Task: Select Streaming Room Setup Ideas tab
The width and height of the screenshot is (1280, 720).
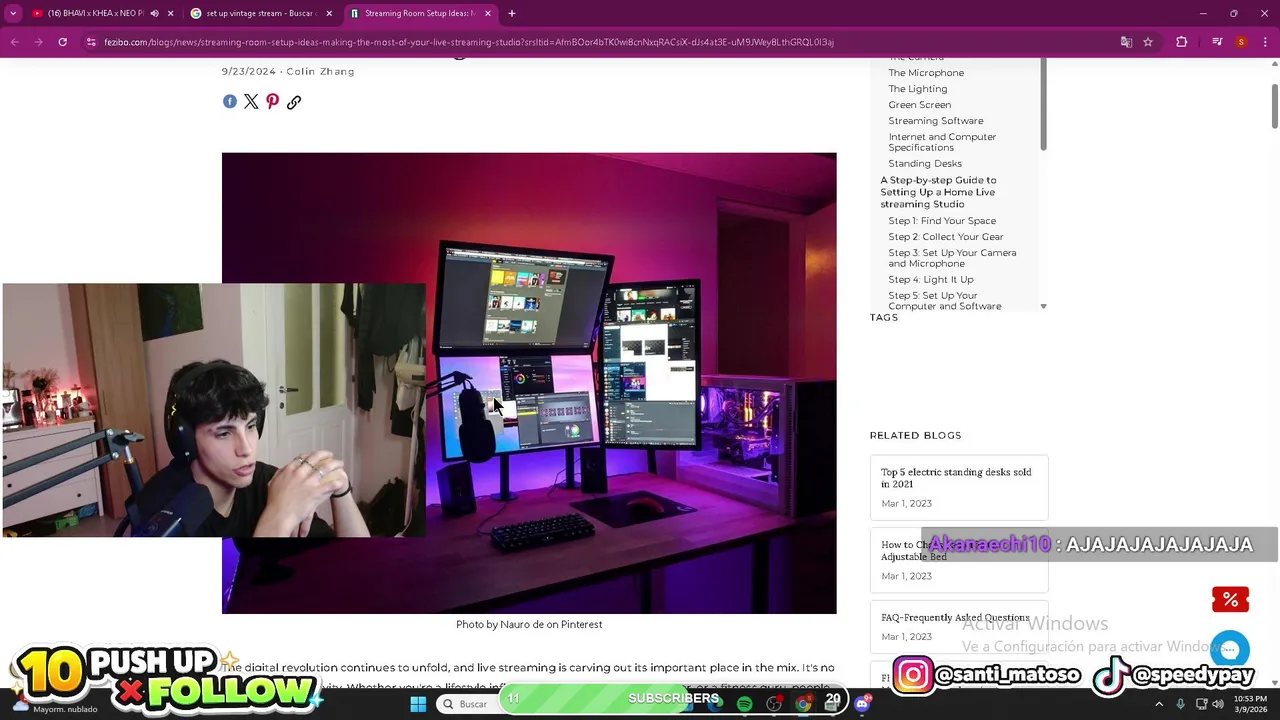Action: (x=418, y=13)
